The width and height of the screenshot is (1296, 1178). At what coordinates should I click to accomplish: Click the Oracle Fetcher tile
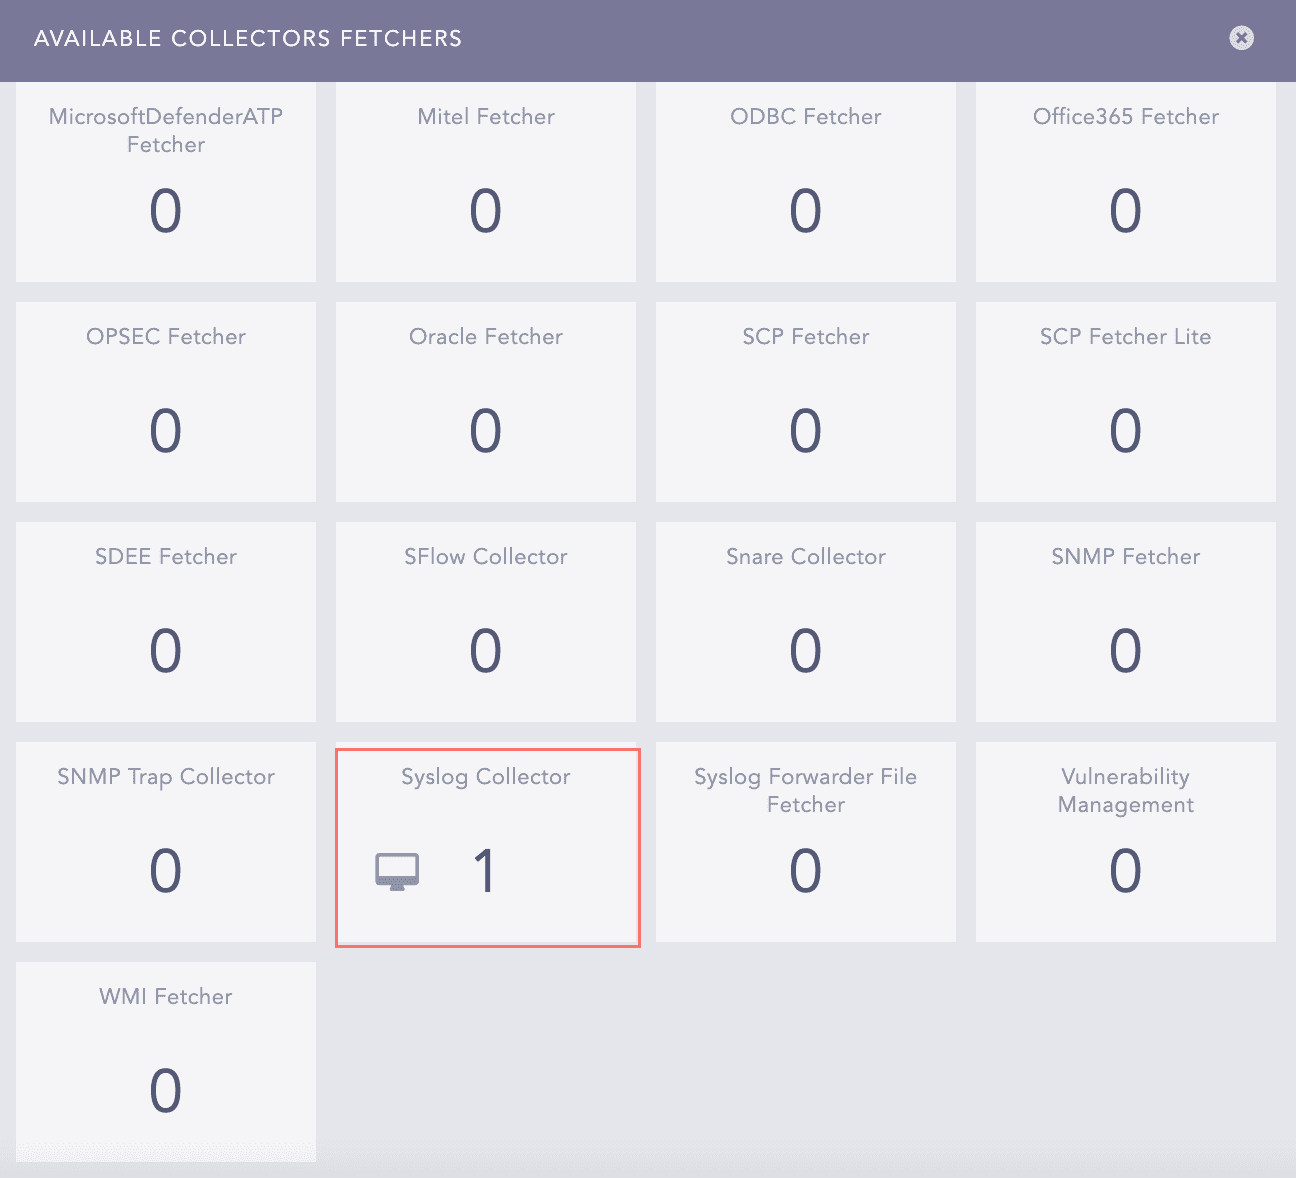click(486, 402)
